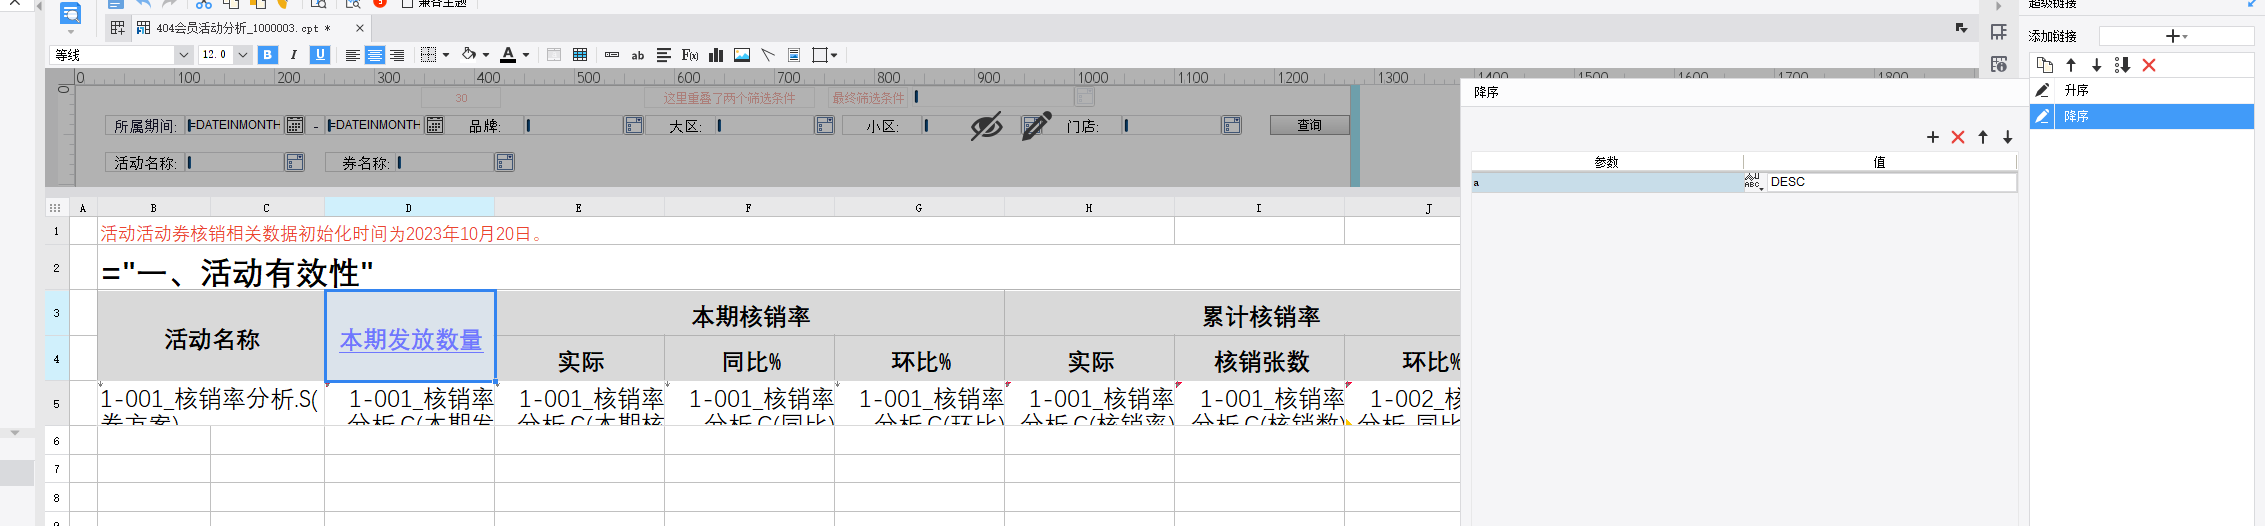The image size is (2265, 526).
Task: Edit the DESC value field
Action: coord(1890,182)
